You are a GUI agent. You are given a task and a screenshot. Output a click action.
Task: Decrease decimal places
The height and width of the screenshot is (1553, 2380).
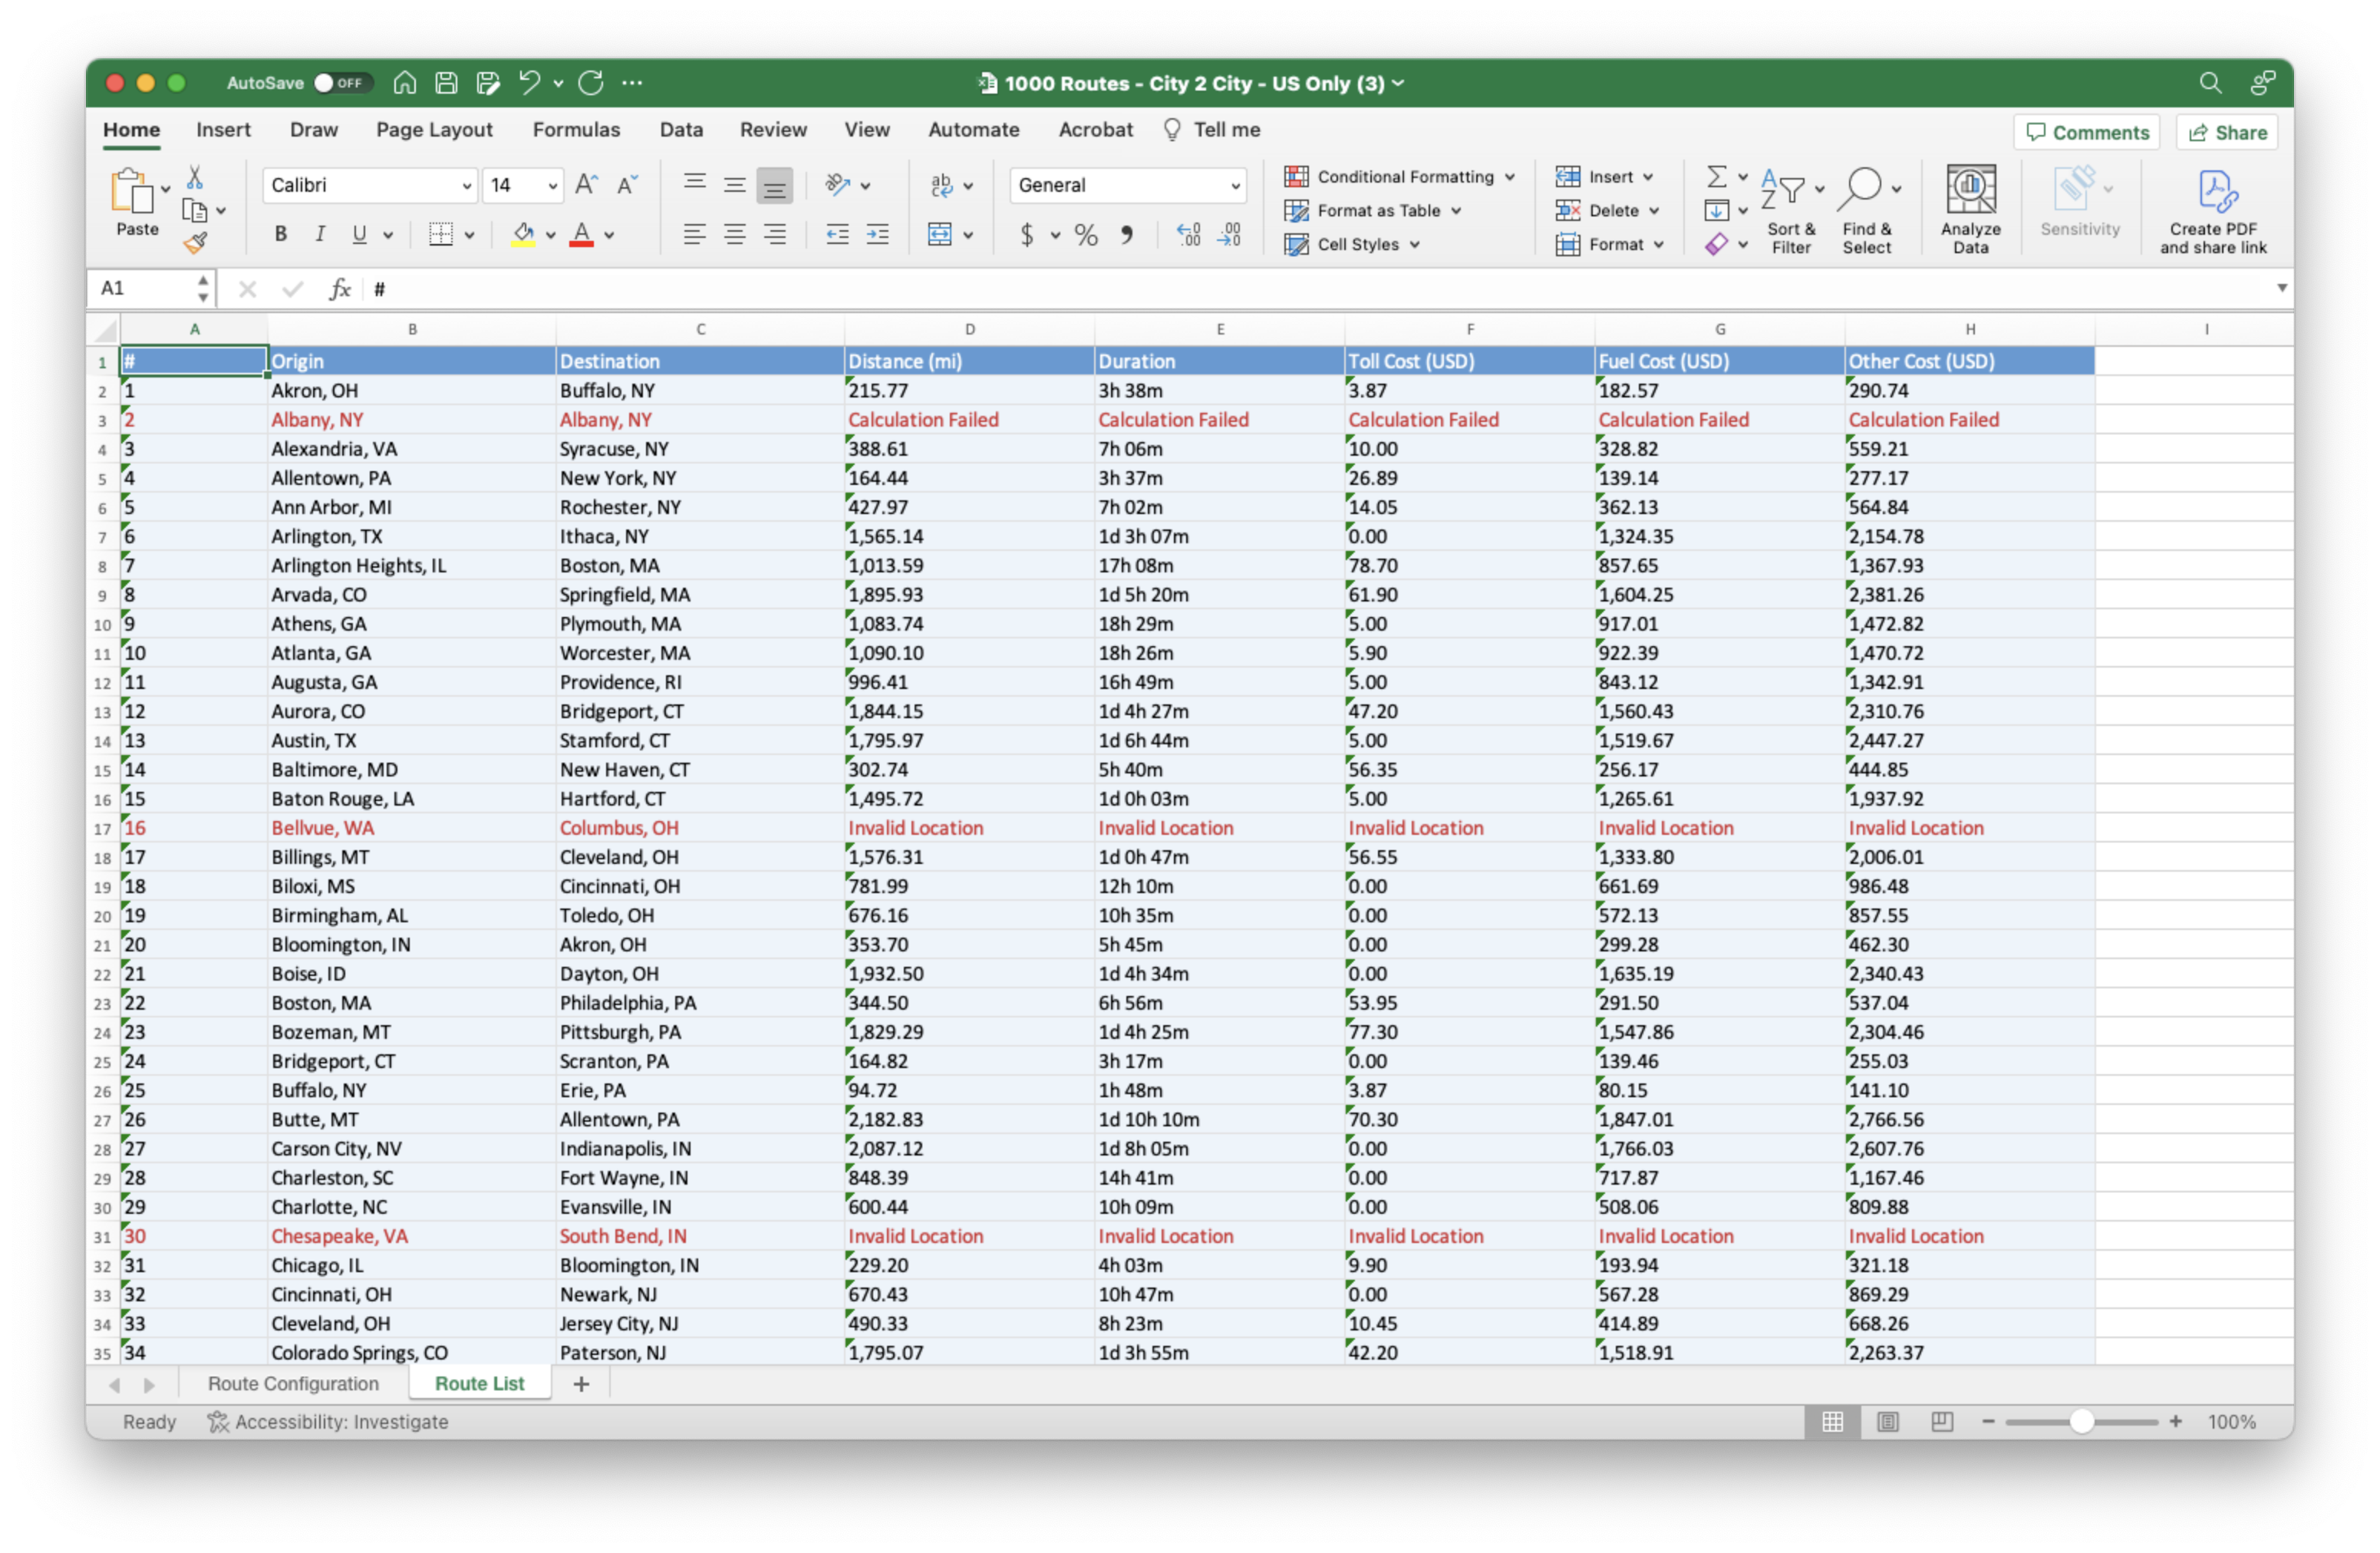click(x=1230, y=235)
